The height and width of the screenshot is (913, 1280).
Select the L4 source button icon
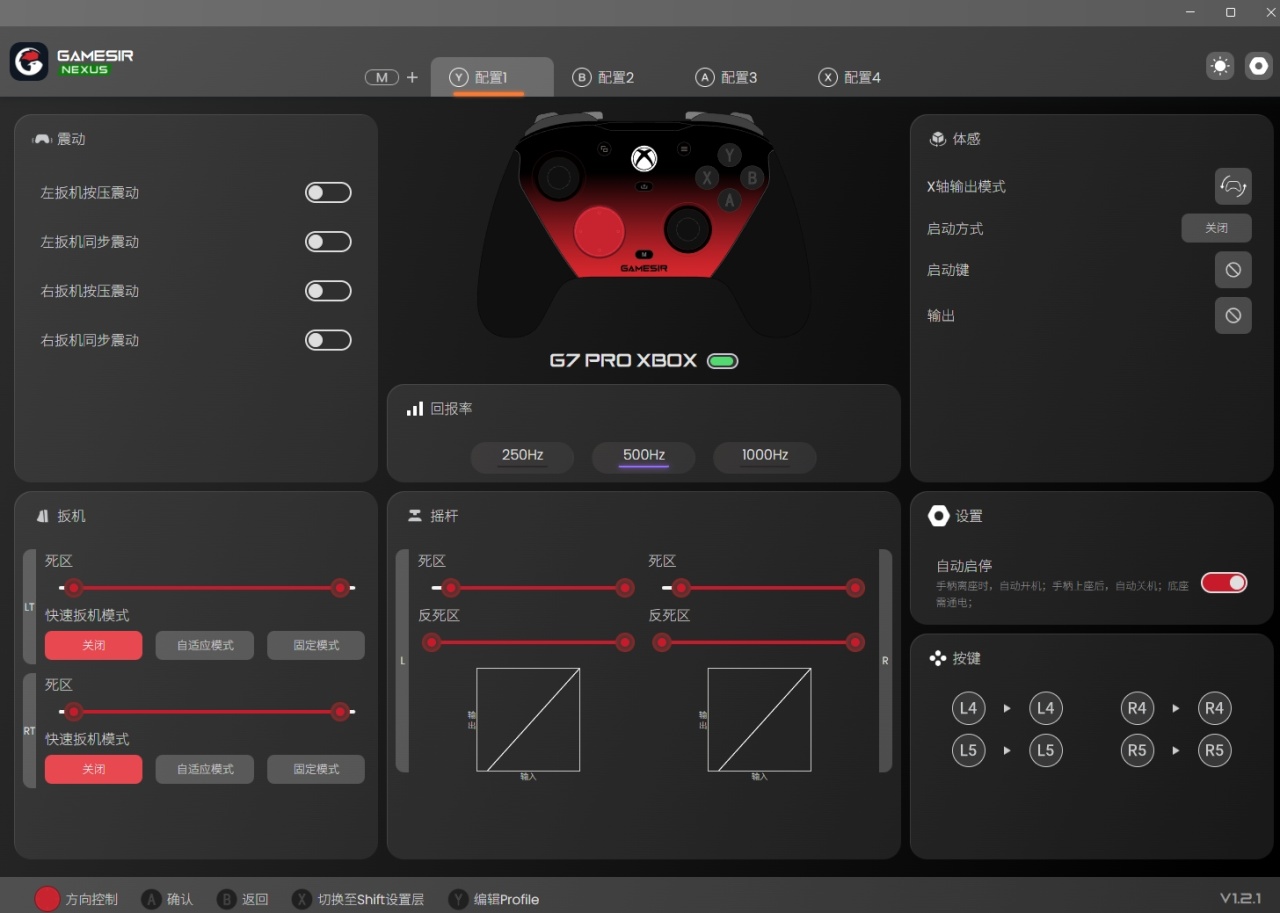coord(968,708)
